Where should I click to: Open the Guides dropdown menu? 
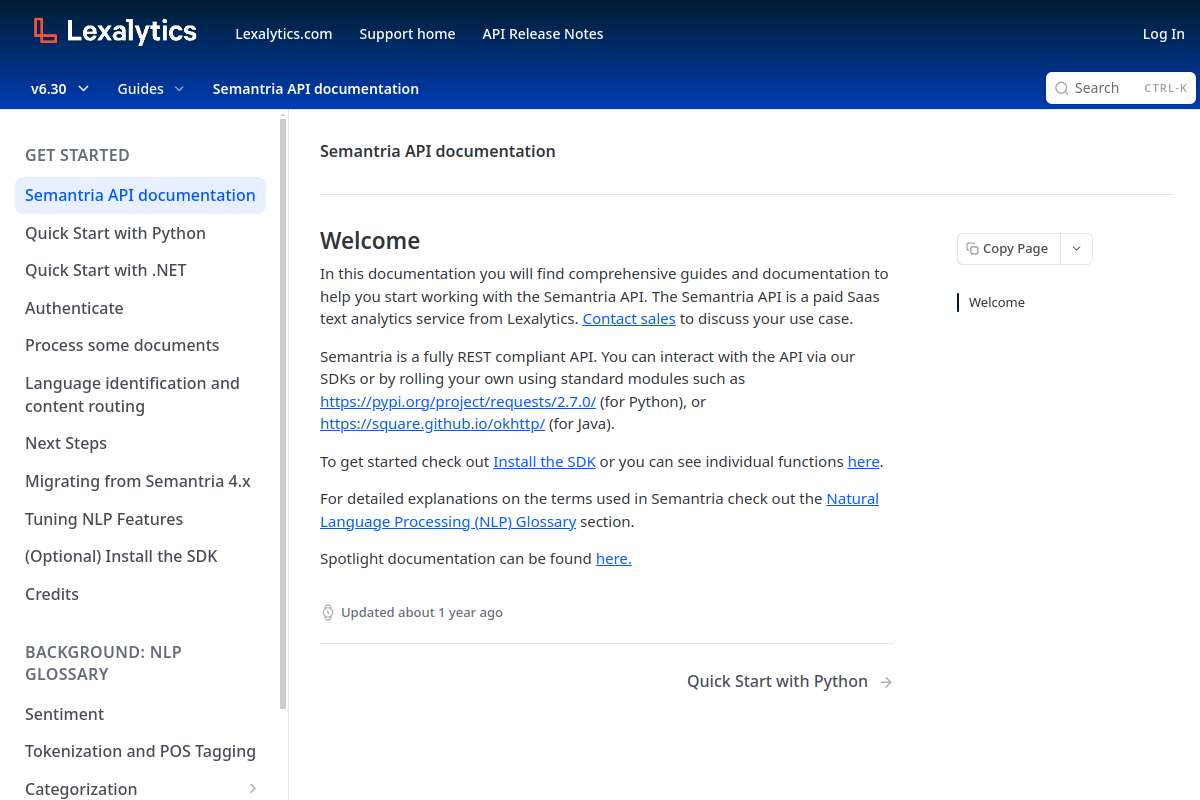151,89
